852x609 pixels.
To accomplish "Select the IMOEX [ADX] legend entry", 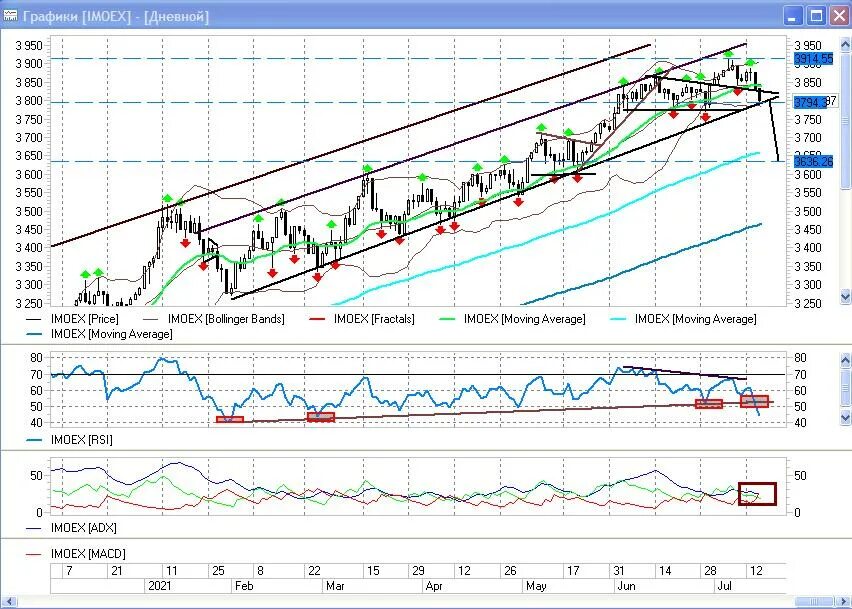I will point(71,528).
